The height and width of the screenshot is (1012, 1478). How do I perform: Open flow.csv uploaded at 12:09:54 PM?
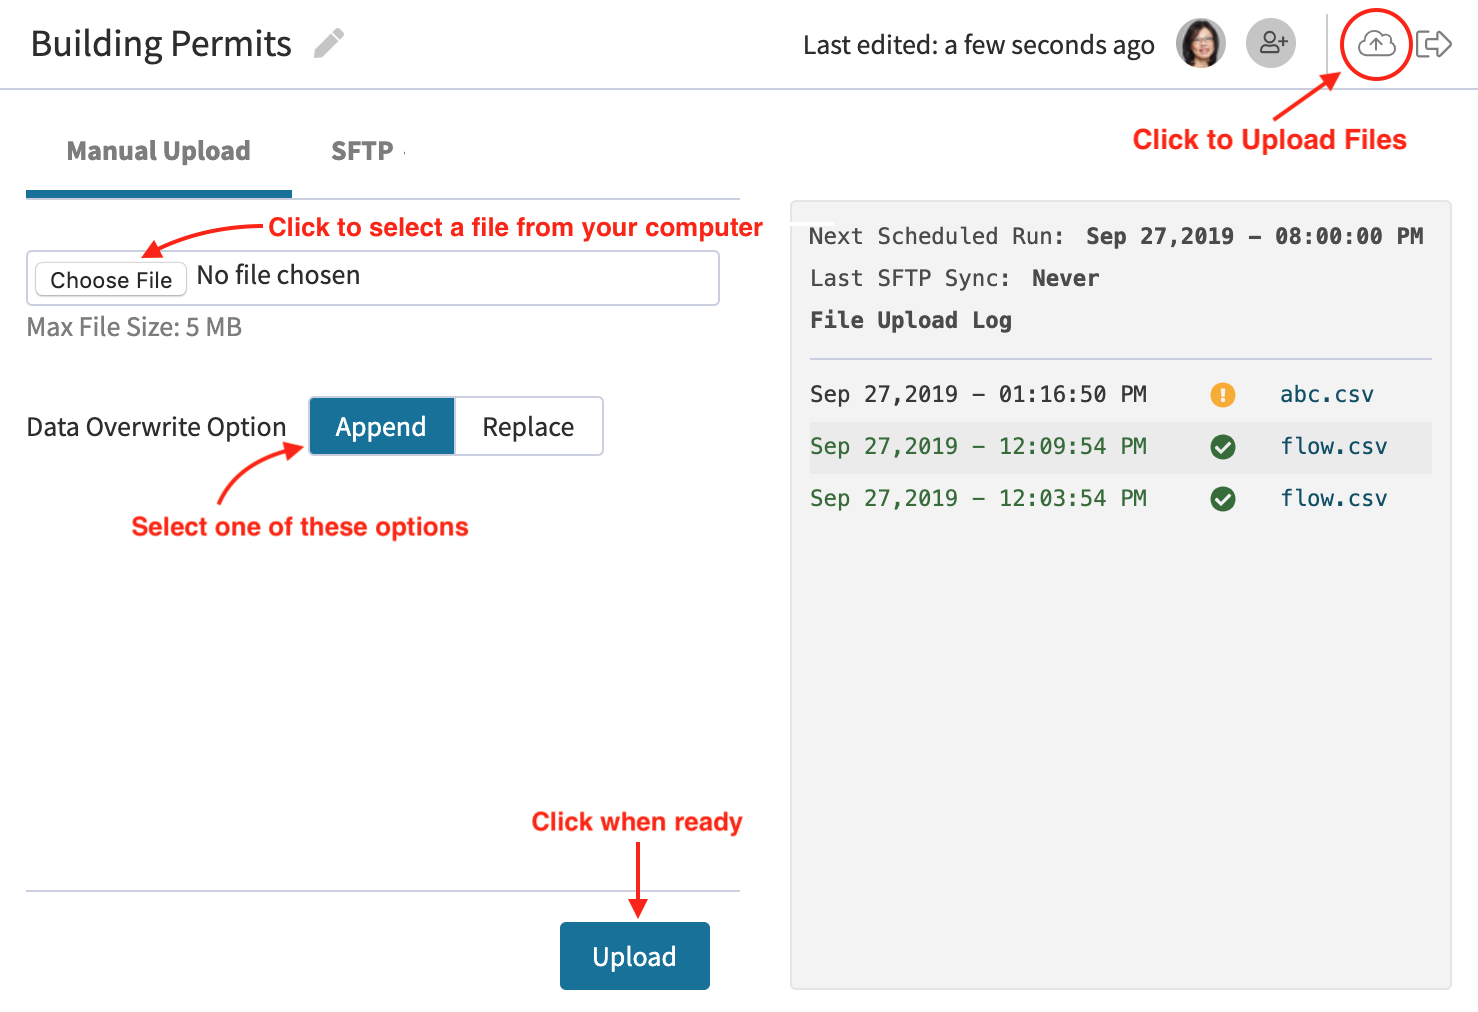(x=1333, y=447)
